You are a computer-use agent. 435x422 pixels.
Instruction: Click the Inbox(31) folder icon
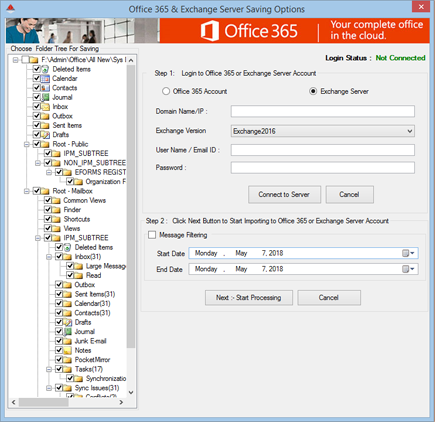click(68, 257)
